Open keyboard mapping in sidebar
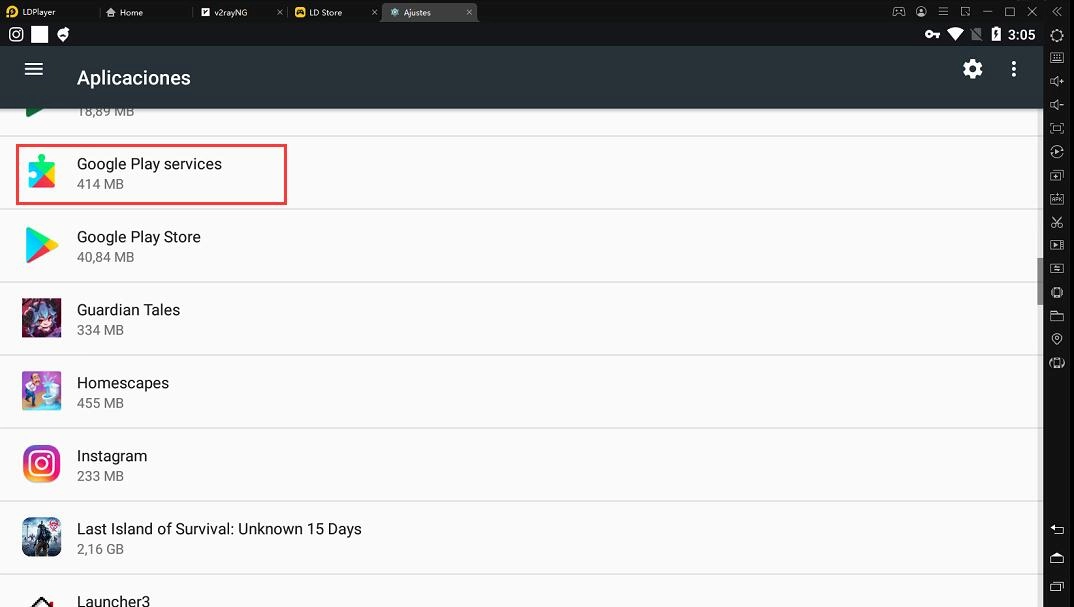The width and height of the screenshot is (1074, 607). point(1057,58)
